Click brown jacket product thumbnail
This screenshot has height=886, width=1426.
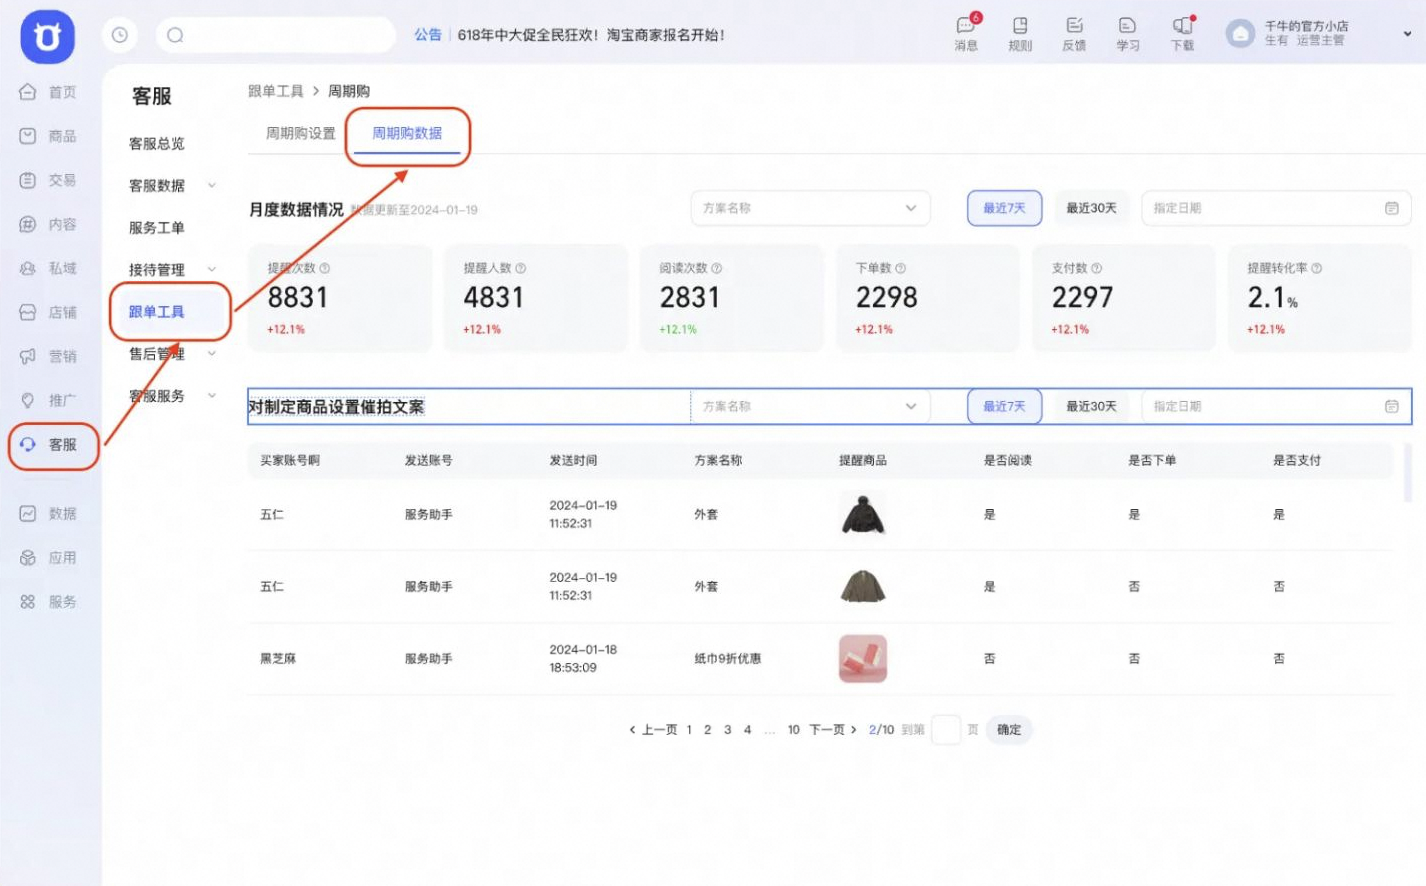pyautogui.click(x=863, y=587)
